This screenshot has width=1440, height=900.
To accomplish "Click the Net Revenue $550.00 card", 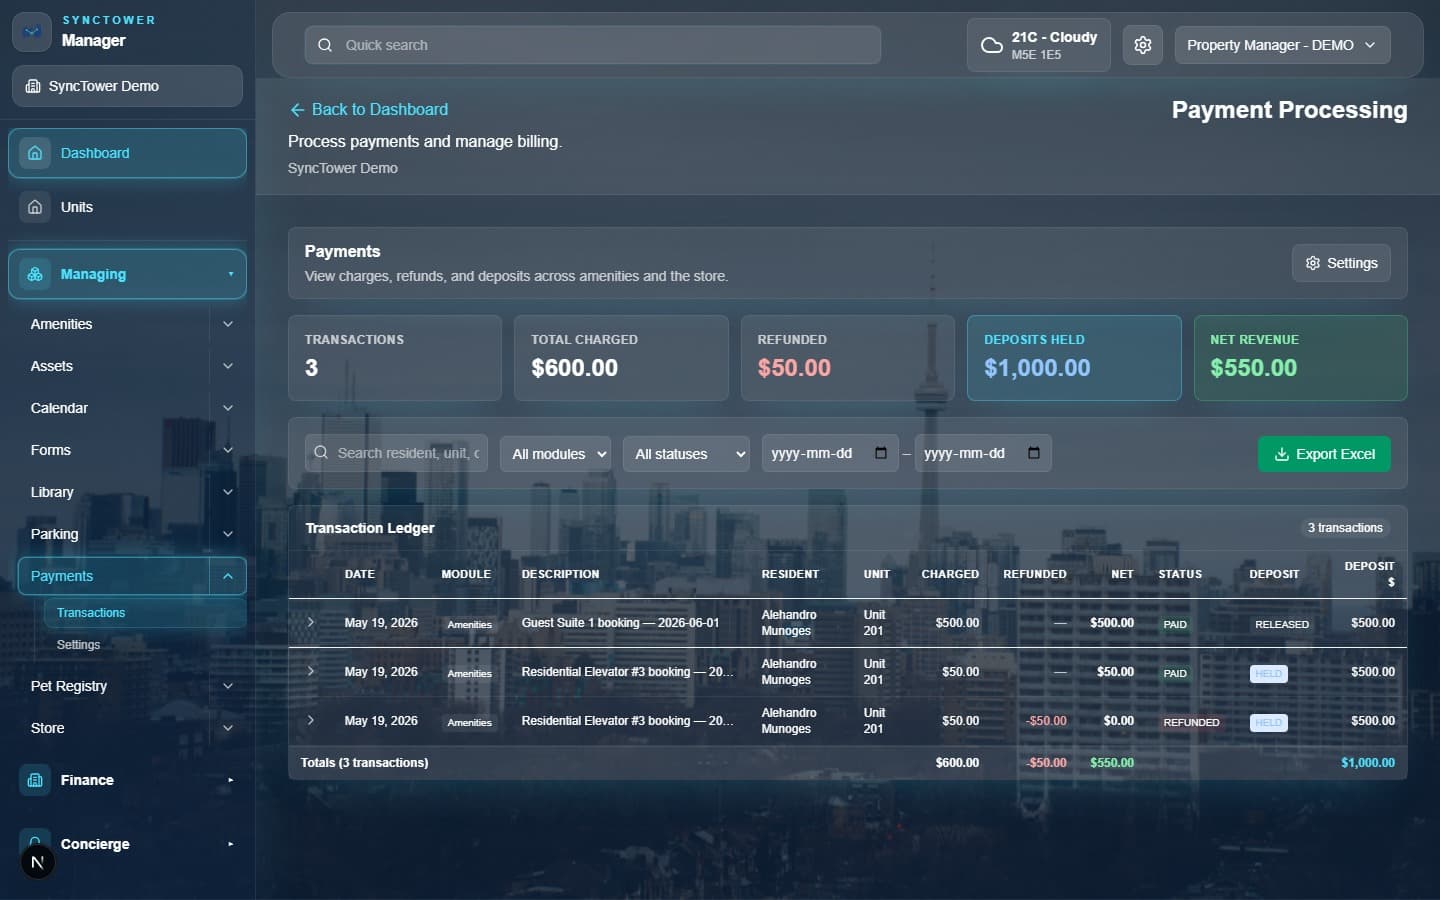I will click(x=1300, y=358).
